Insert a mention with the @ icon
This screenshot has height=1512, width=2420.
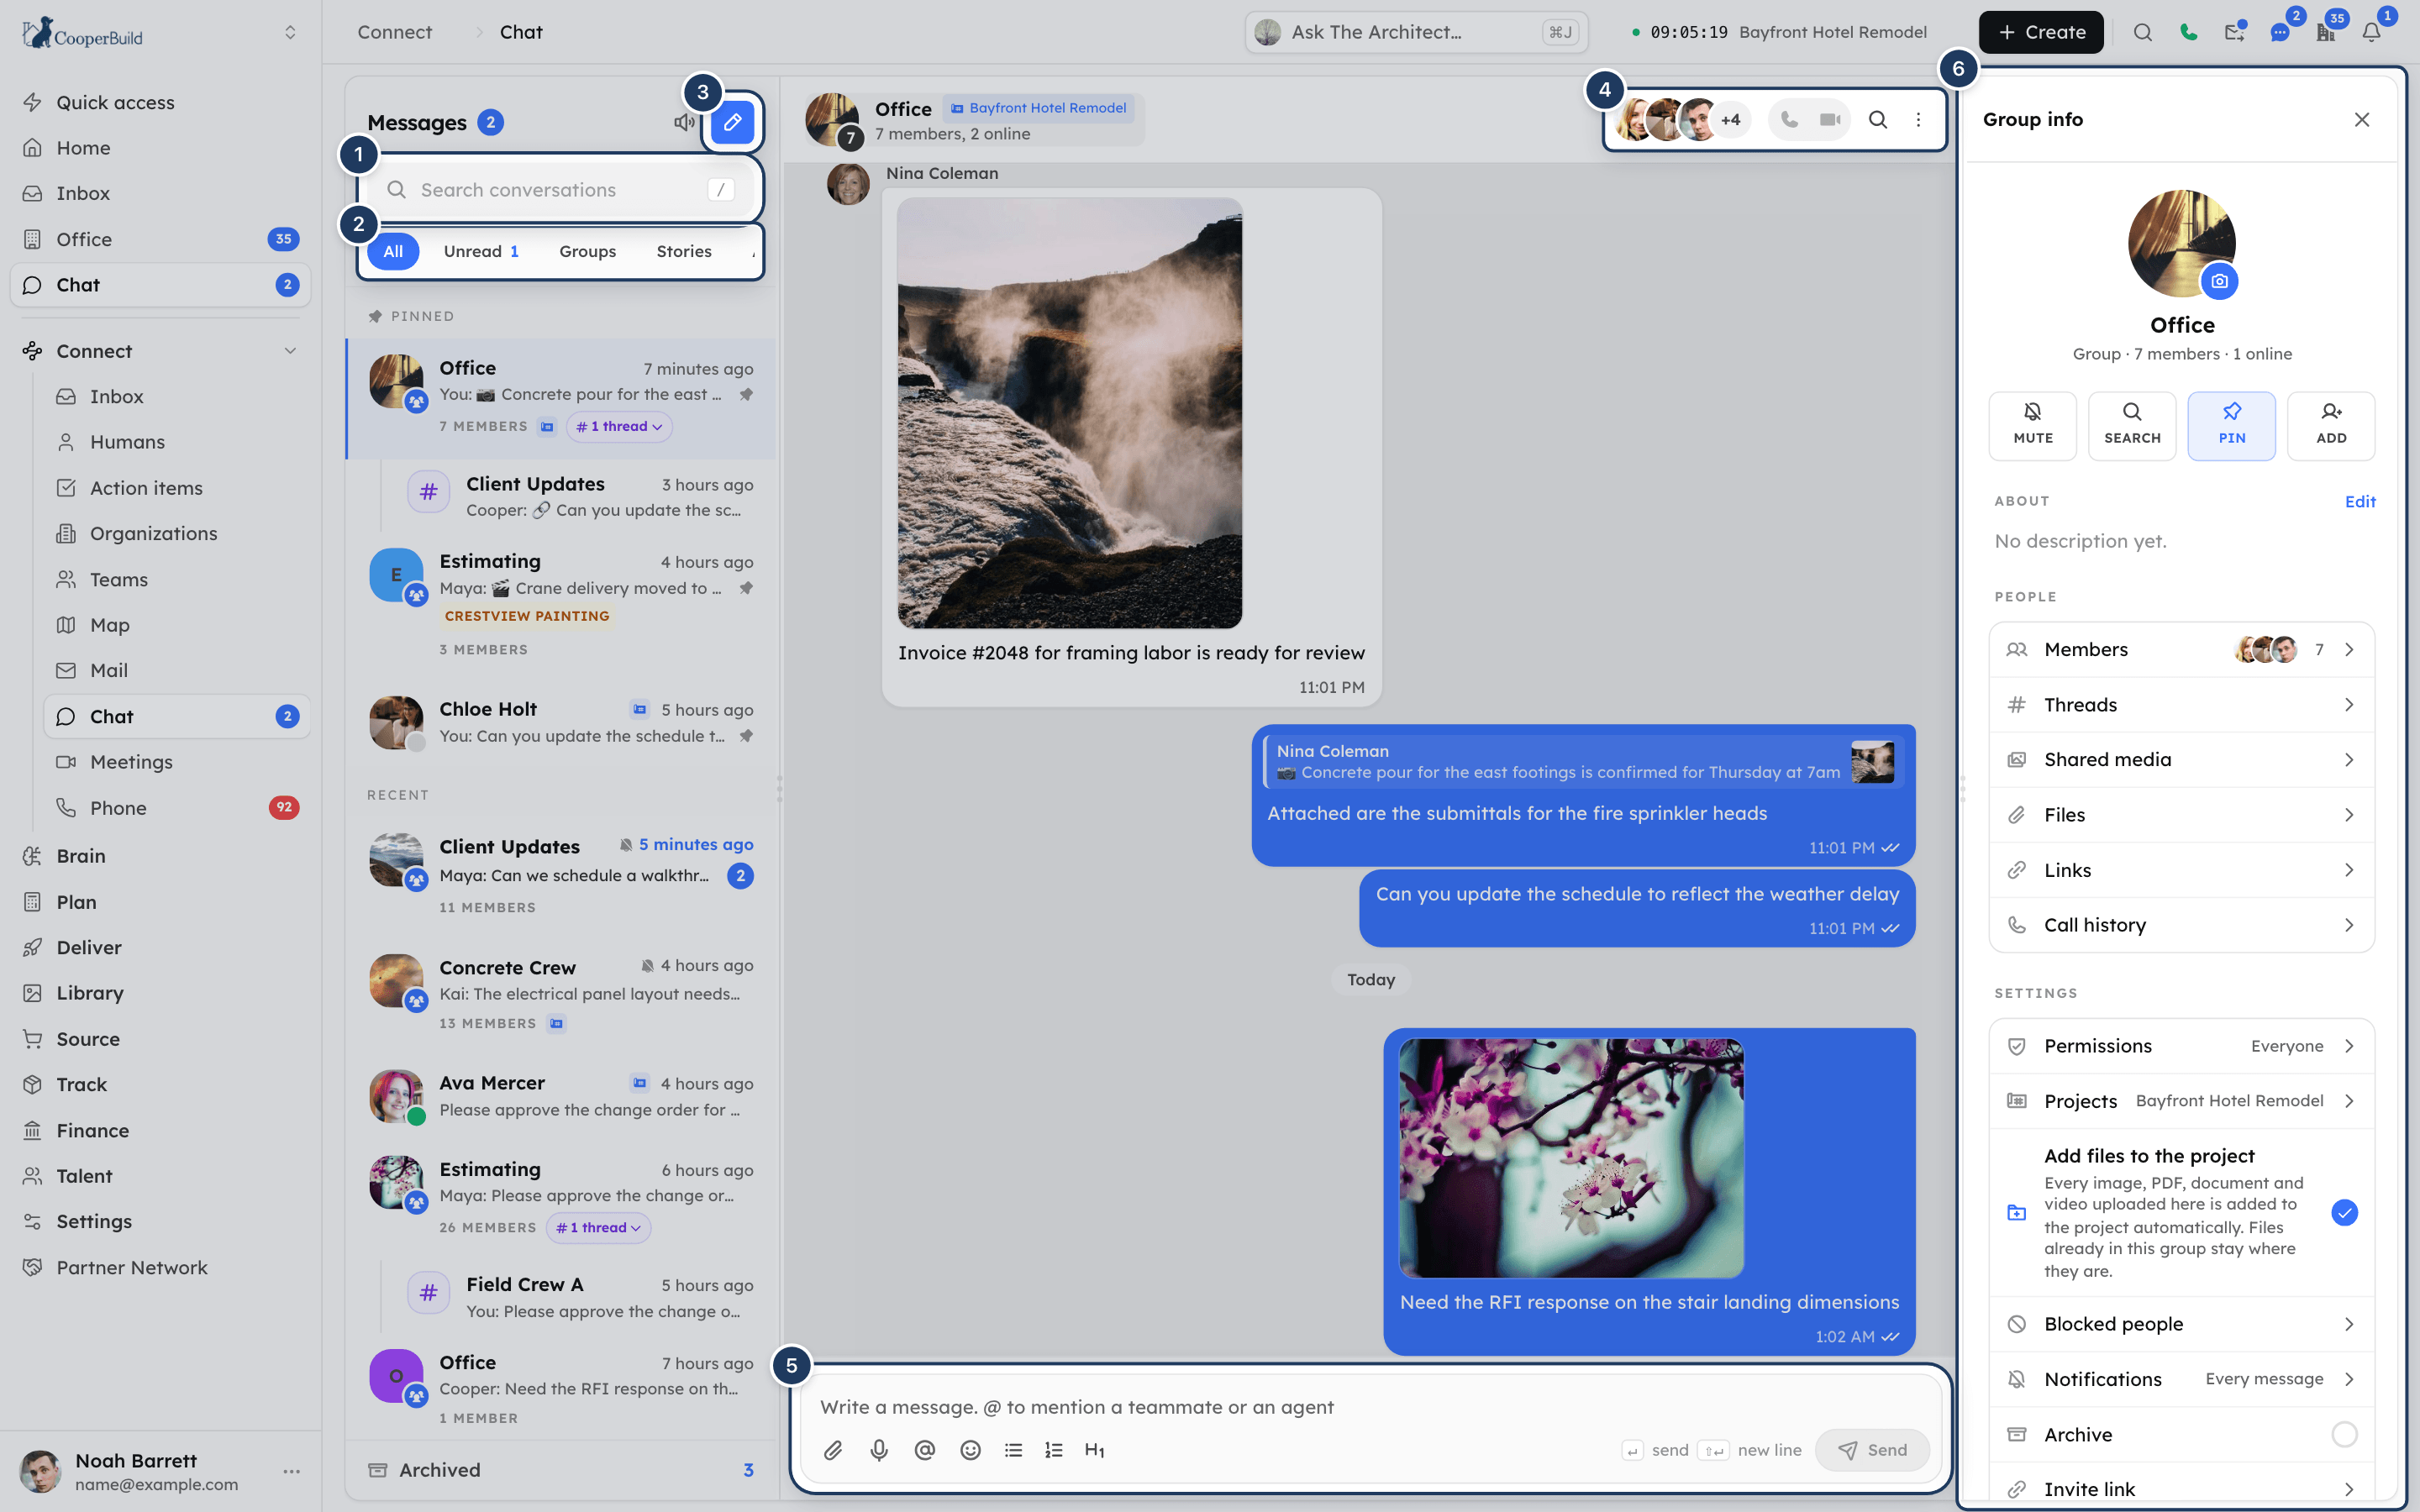tap(925, 1450)
